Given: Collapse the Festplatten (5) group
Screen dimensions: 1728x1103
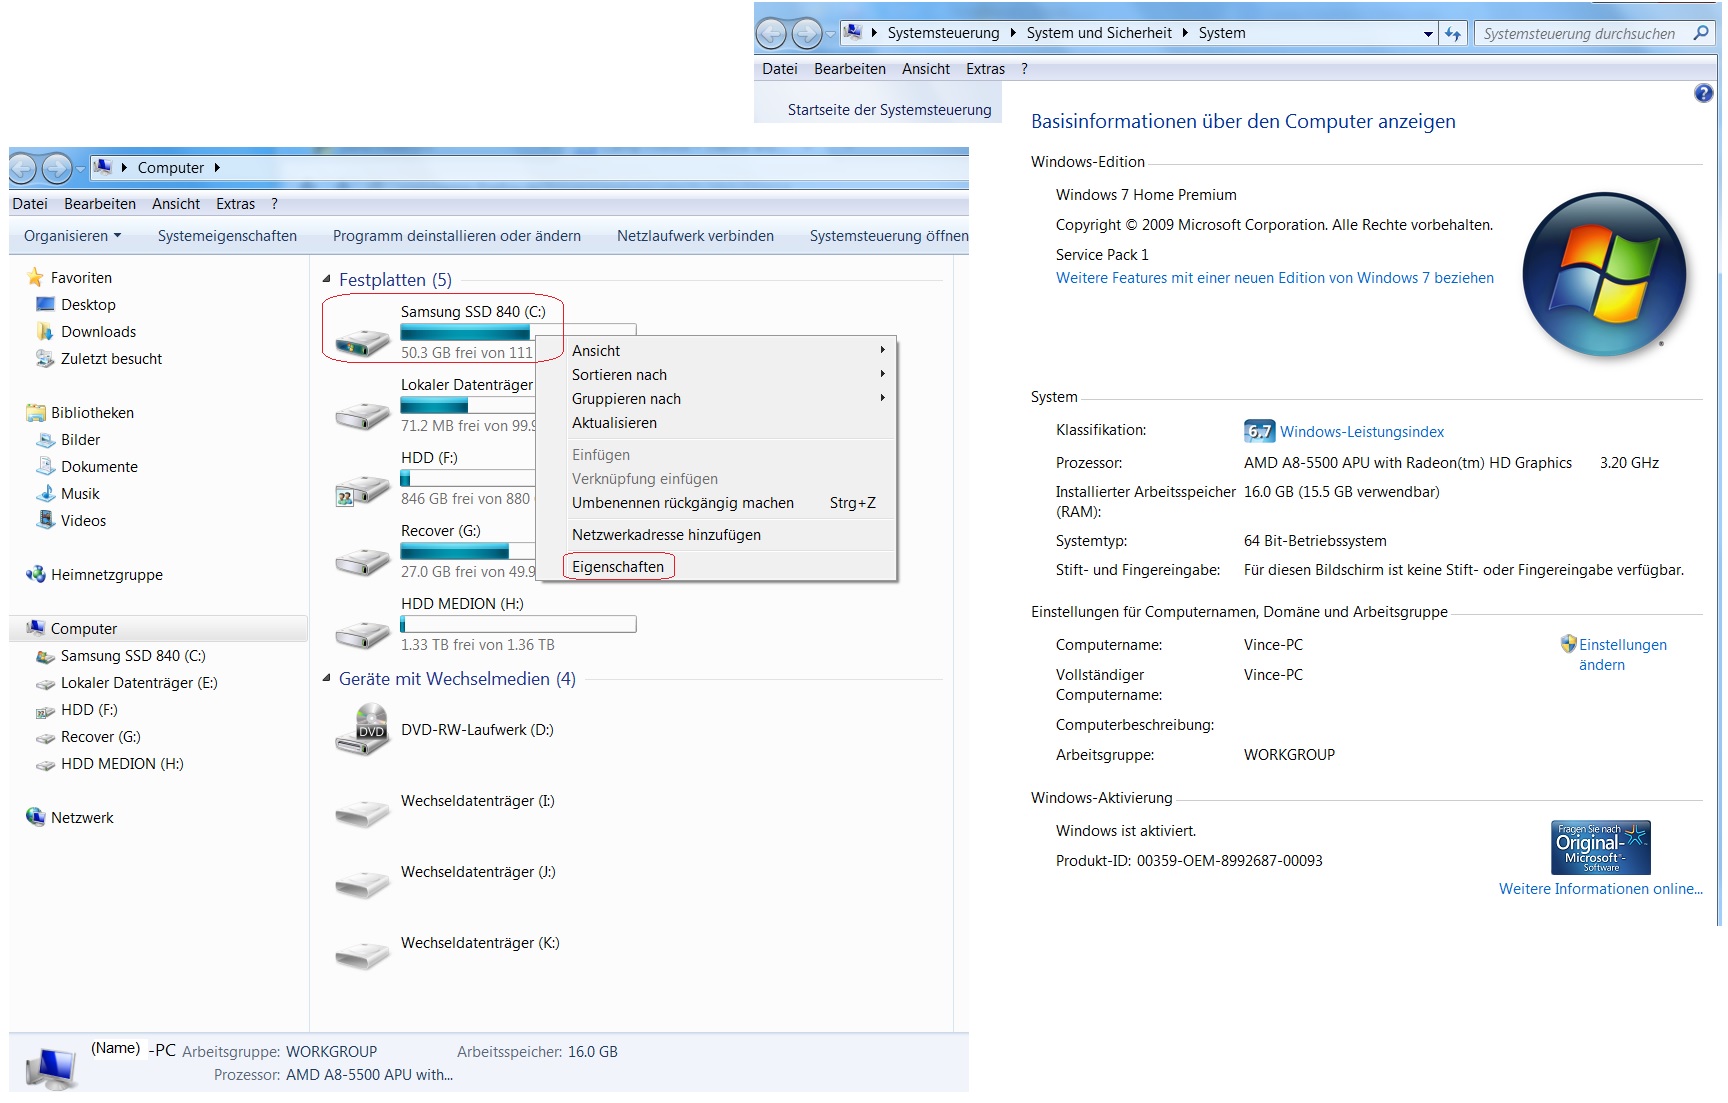Looking at the screenshot, I should coord(326,279).
